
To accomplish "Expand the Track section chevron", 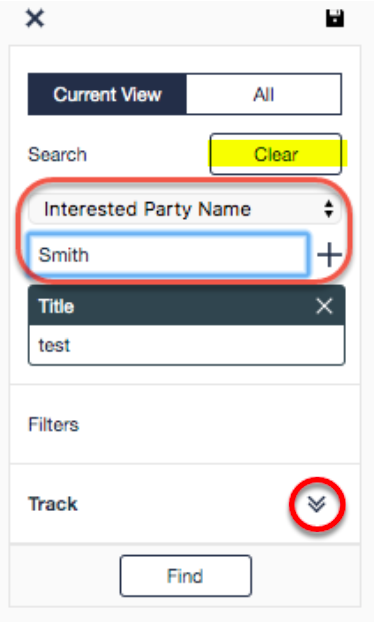I will click(317, 504).
